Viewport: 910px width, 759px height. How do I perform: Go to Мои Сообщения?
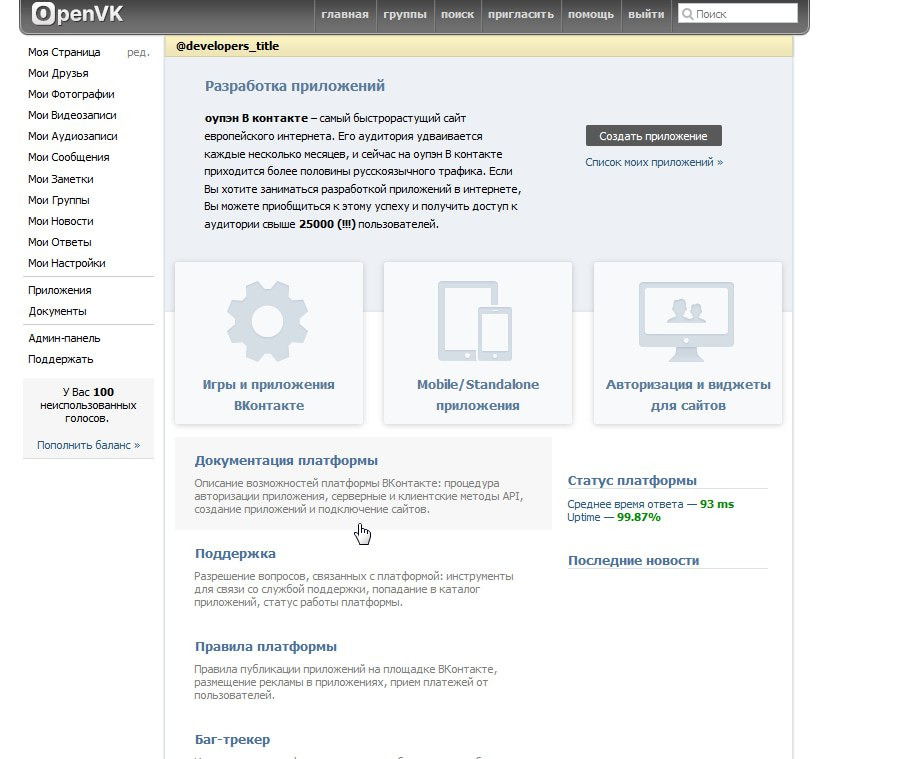tap(68, 157)
